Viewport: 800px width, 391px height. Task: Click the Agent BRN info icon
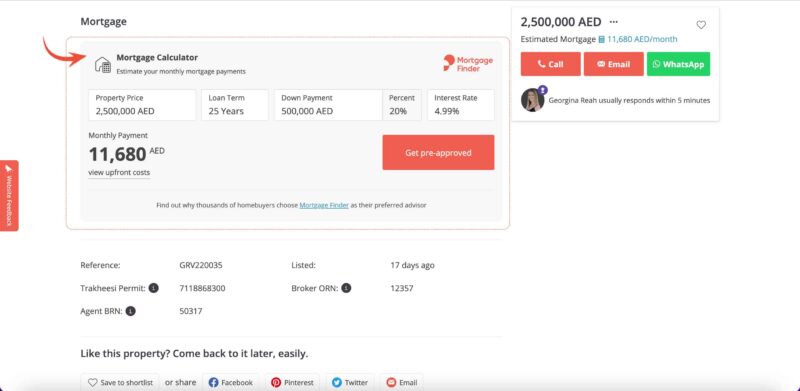(131, 311)
